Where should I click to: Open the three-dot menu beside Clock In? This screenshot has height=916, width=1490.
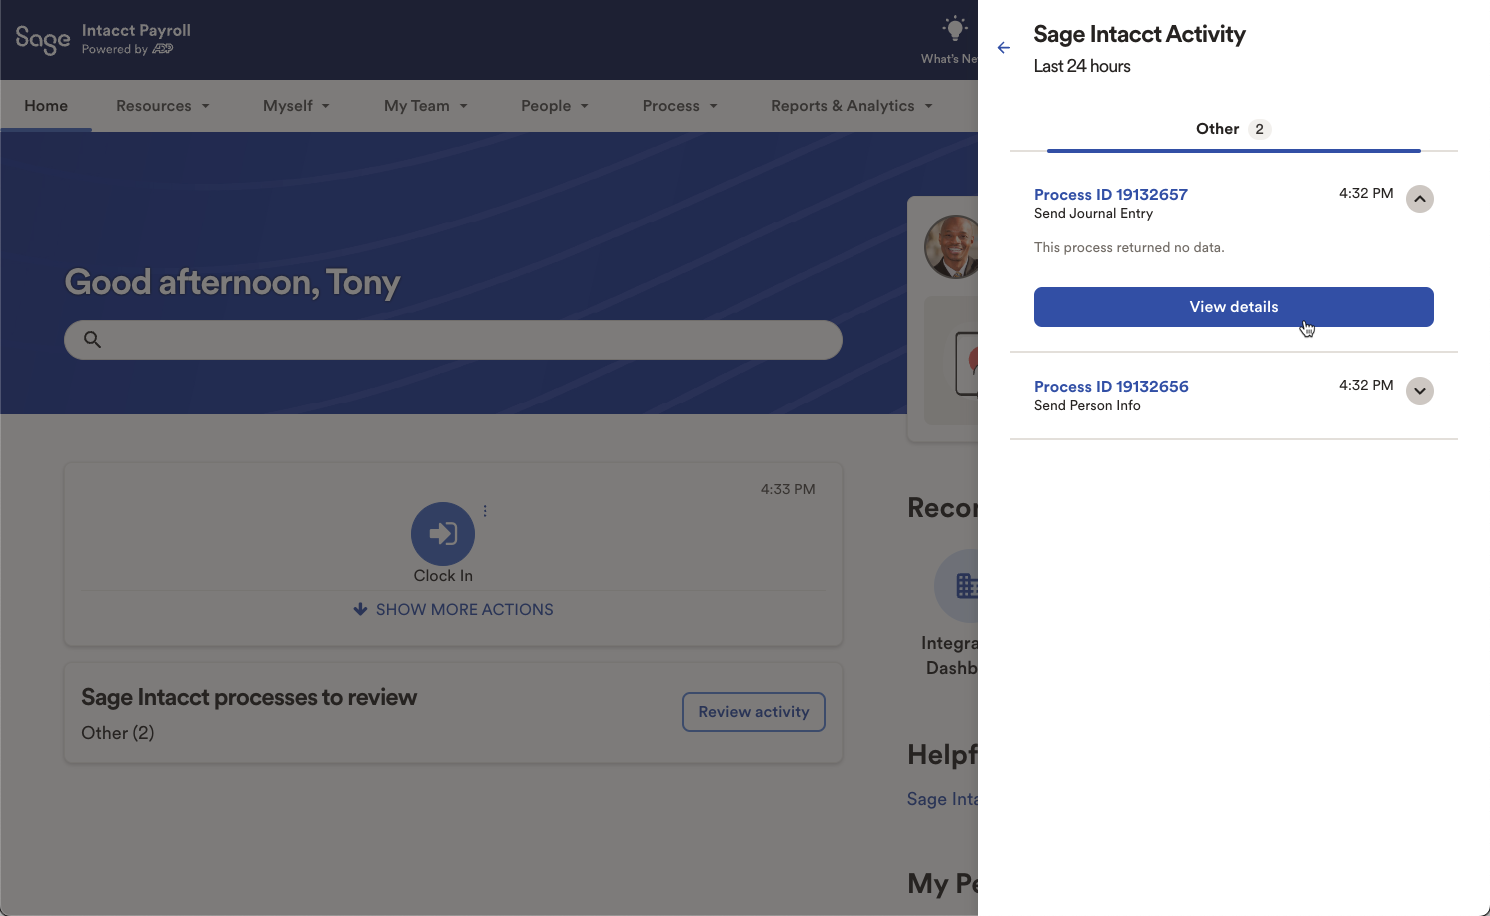pos(485,511)
